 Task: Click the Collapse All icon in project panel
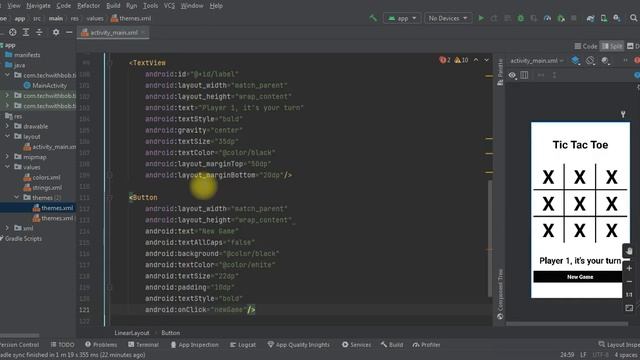(39, 32)
